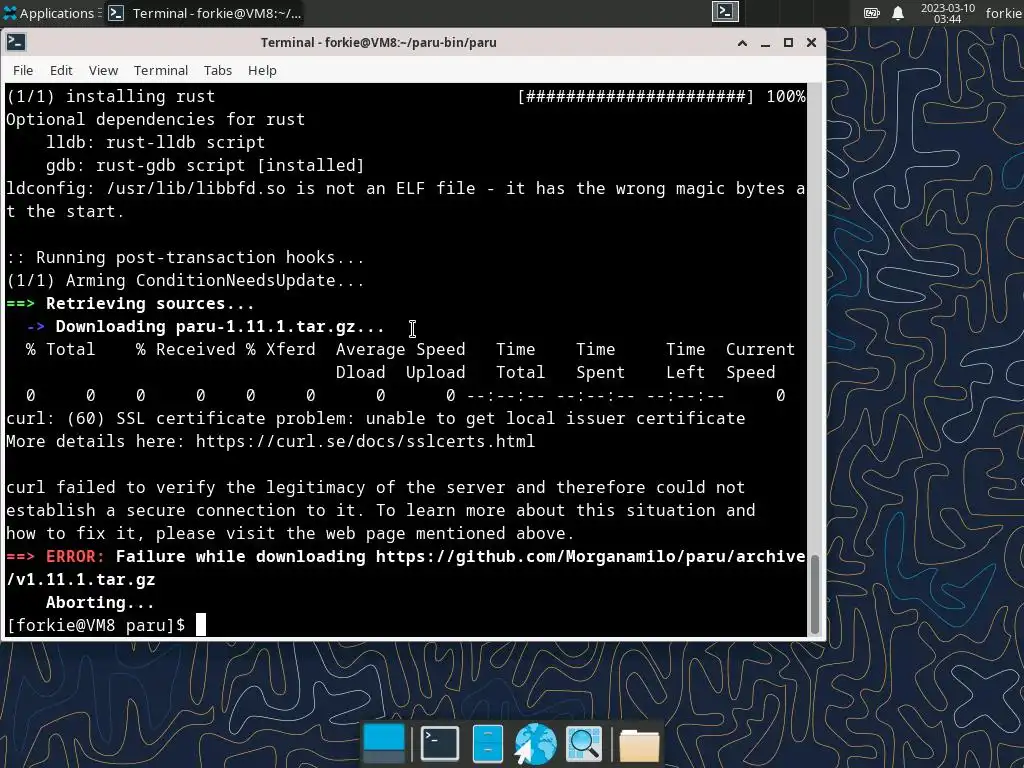Click the github.com paru archive URL
The width and height of the screenshot is (1024, 768).
pos(406,568)
